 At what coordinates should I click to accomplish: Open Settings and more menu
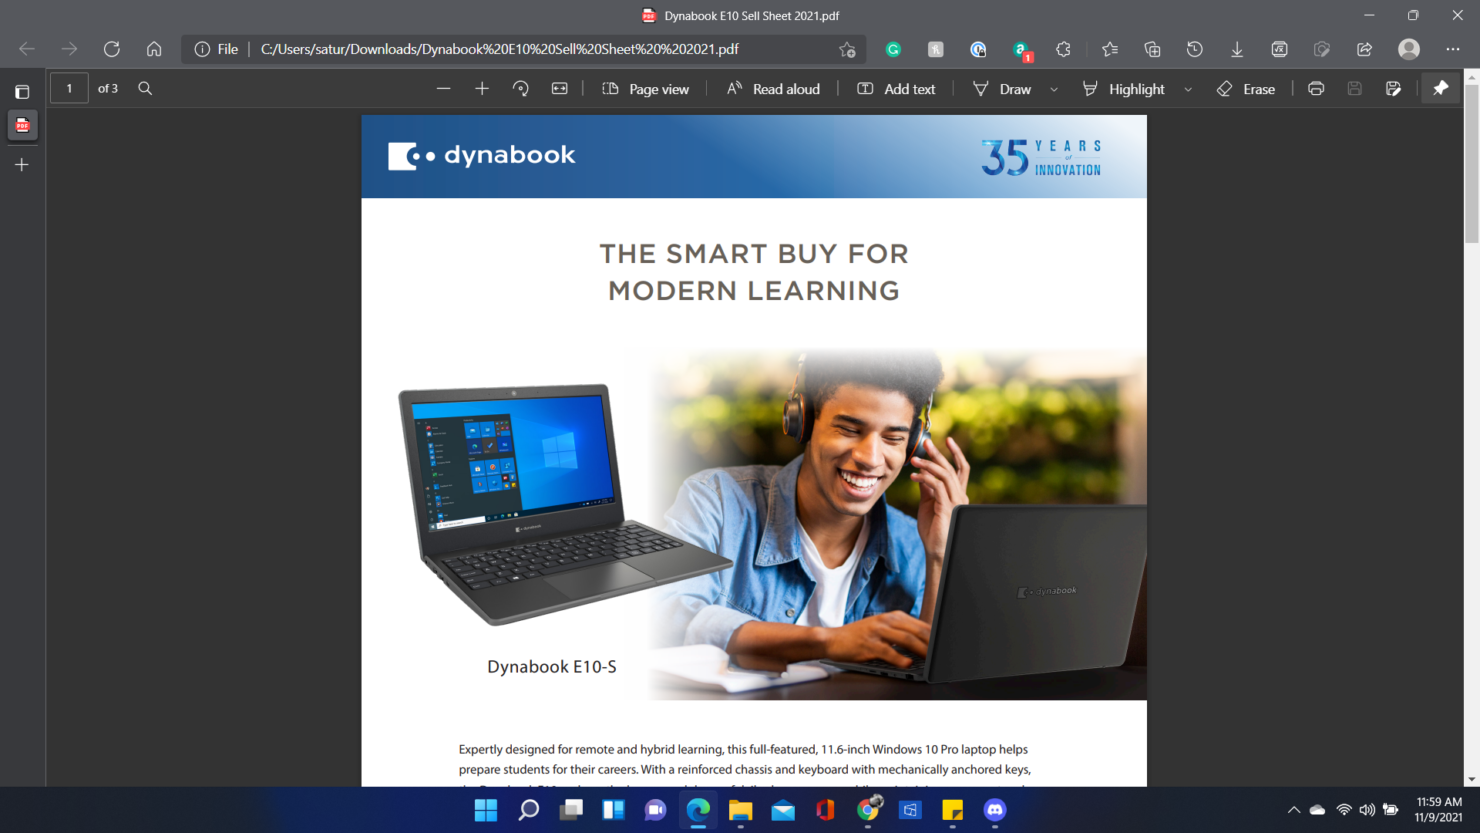click(x=1453, y=49)
